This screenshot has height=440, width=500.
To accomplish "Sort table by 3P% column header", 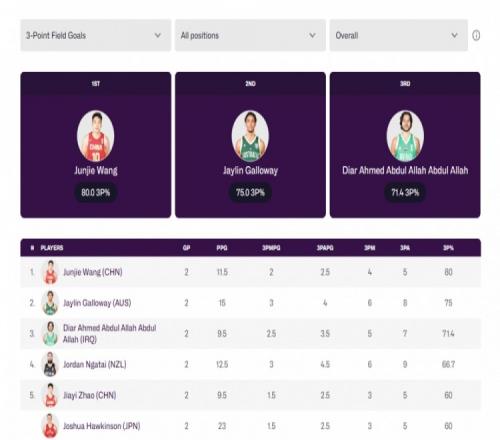I will coord(448,248).
